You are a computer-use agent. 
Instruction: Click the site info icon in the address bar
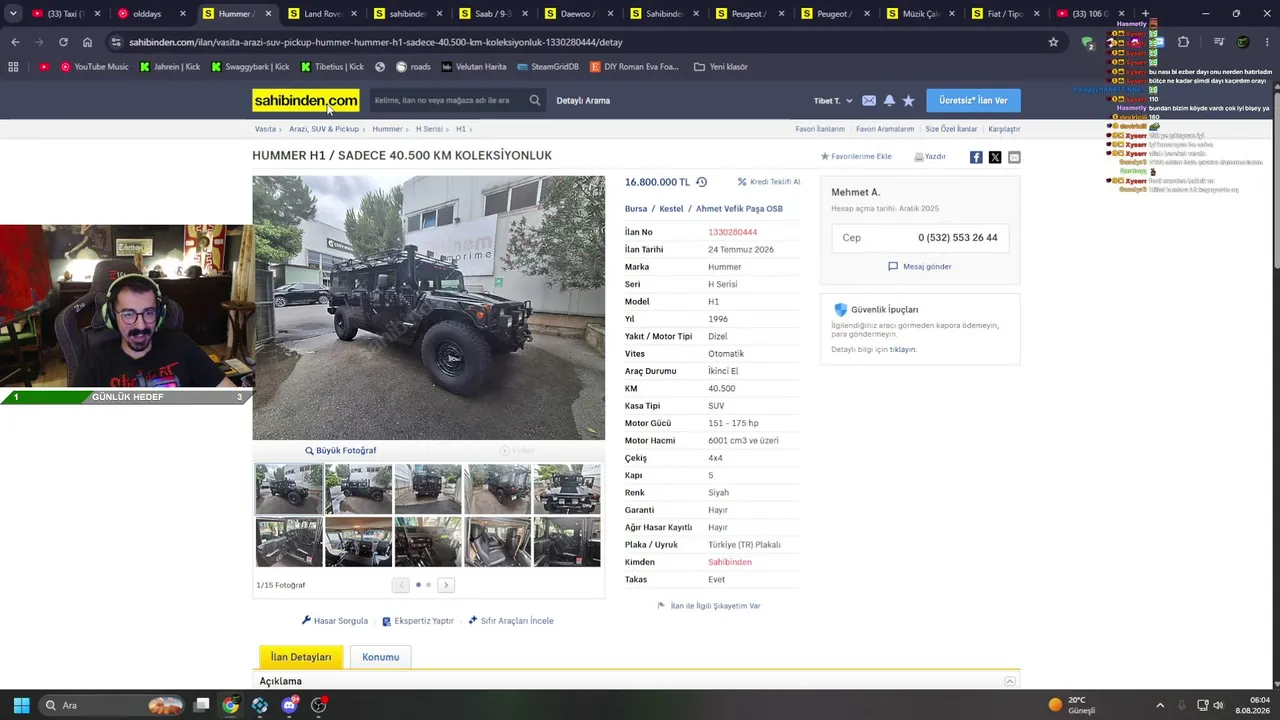116,42
